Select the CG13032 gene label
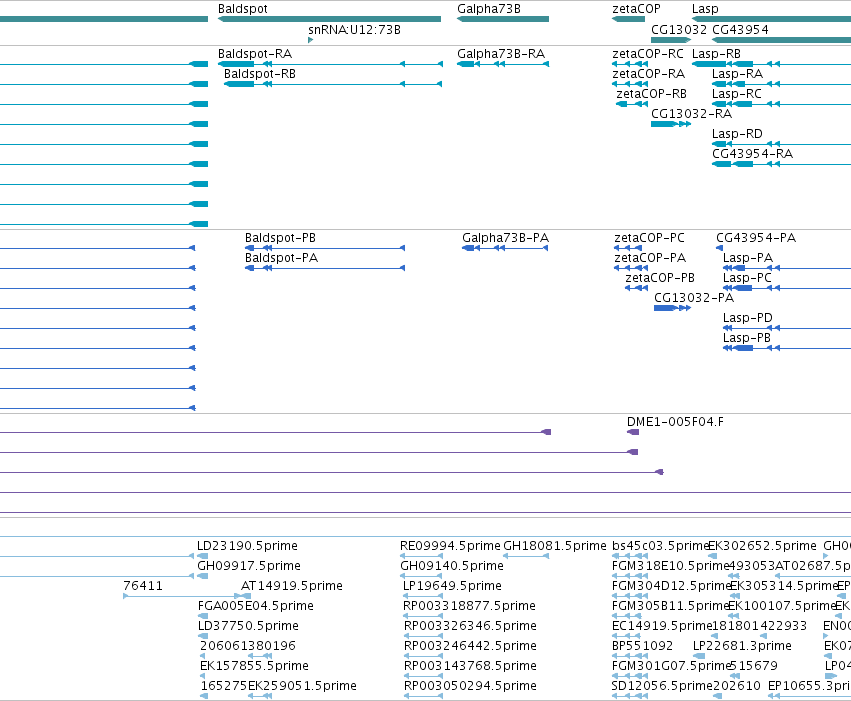The height and width of the screenshot is (701, 851). (x=679, y=30)
